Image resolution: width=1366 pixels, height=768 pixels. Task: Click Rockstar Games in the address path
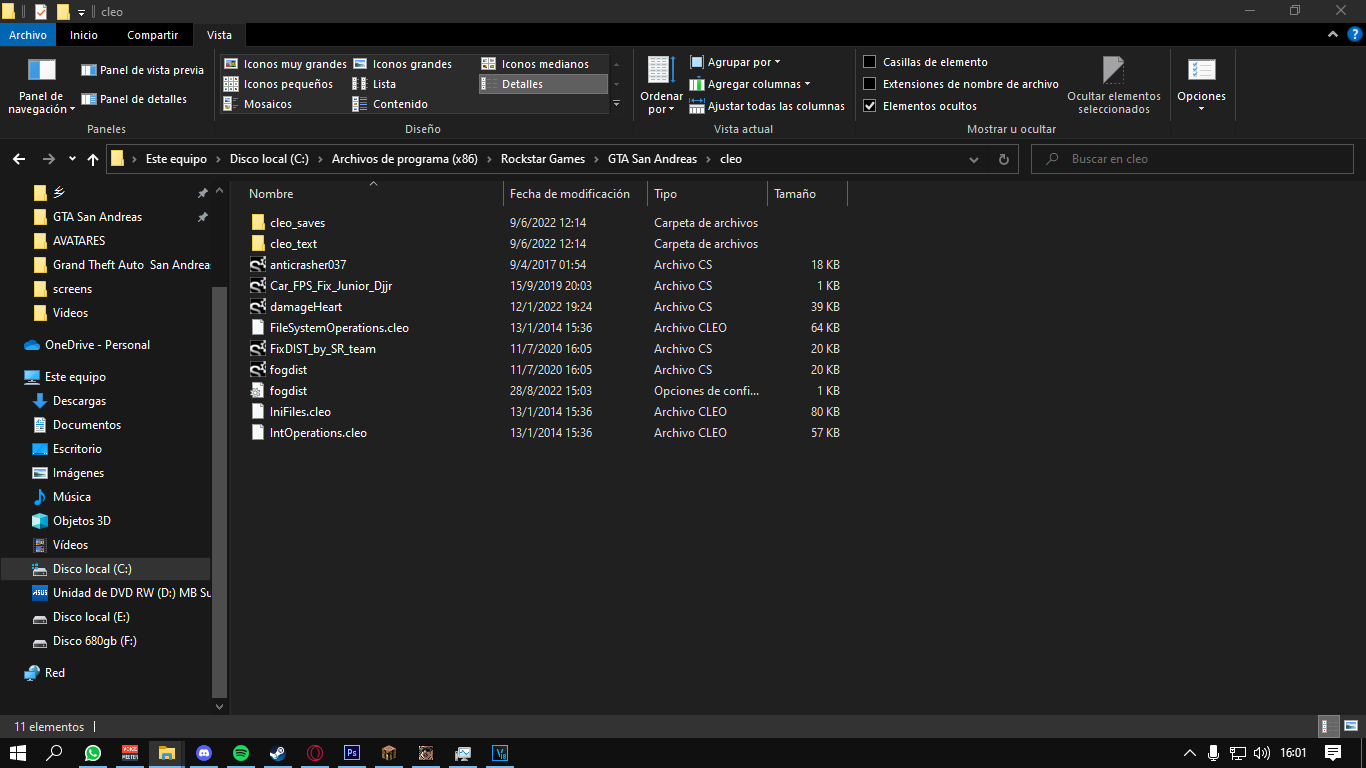543,159
